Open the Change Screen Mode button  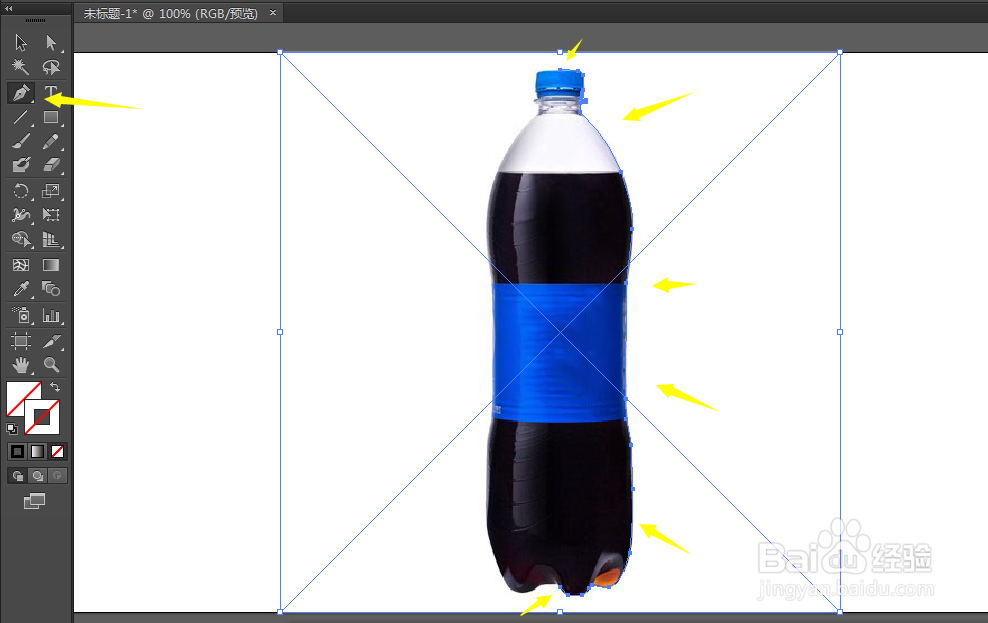(35, 501)
